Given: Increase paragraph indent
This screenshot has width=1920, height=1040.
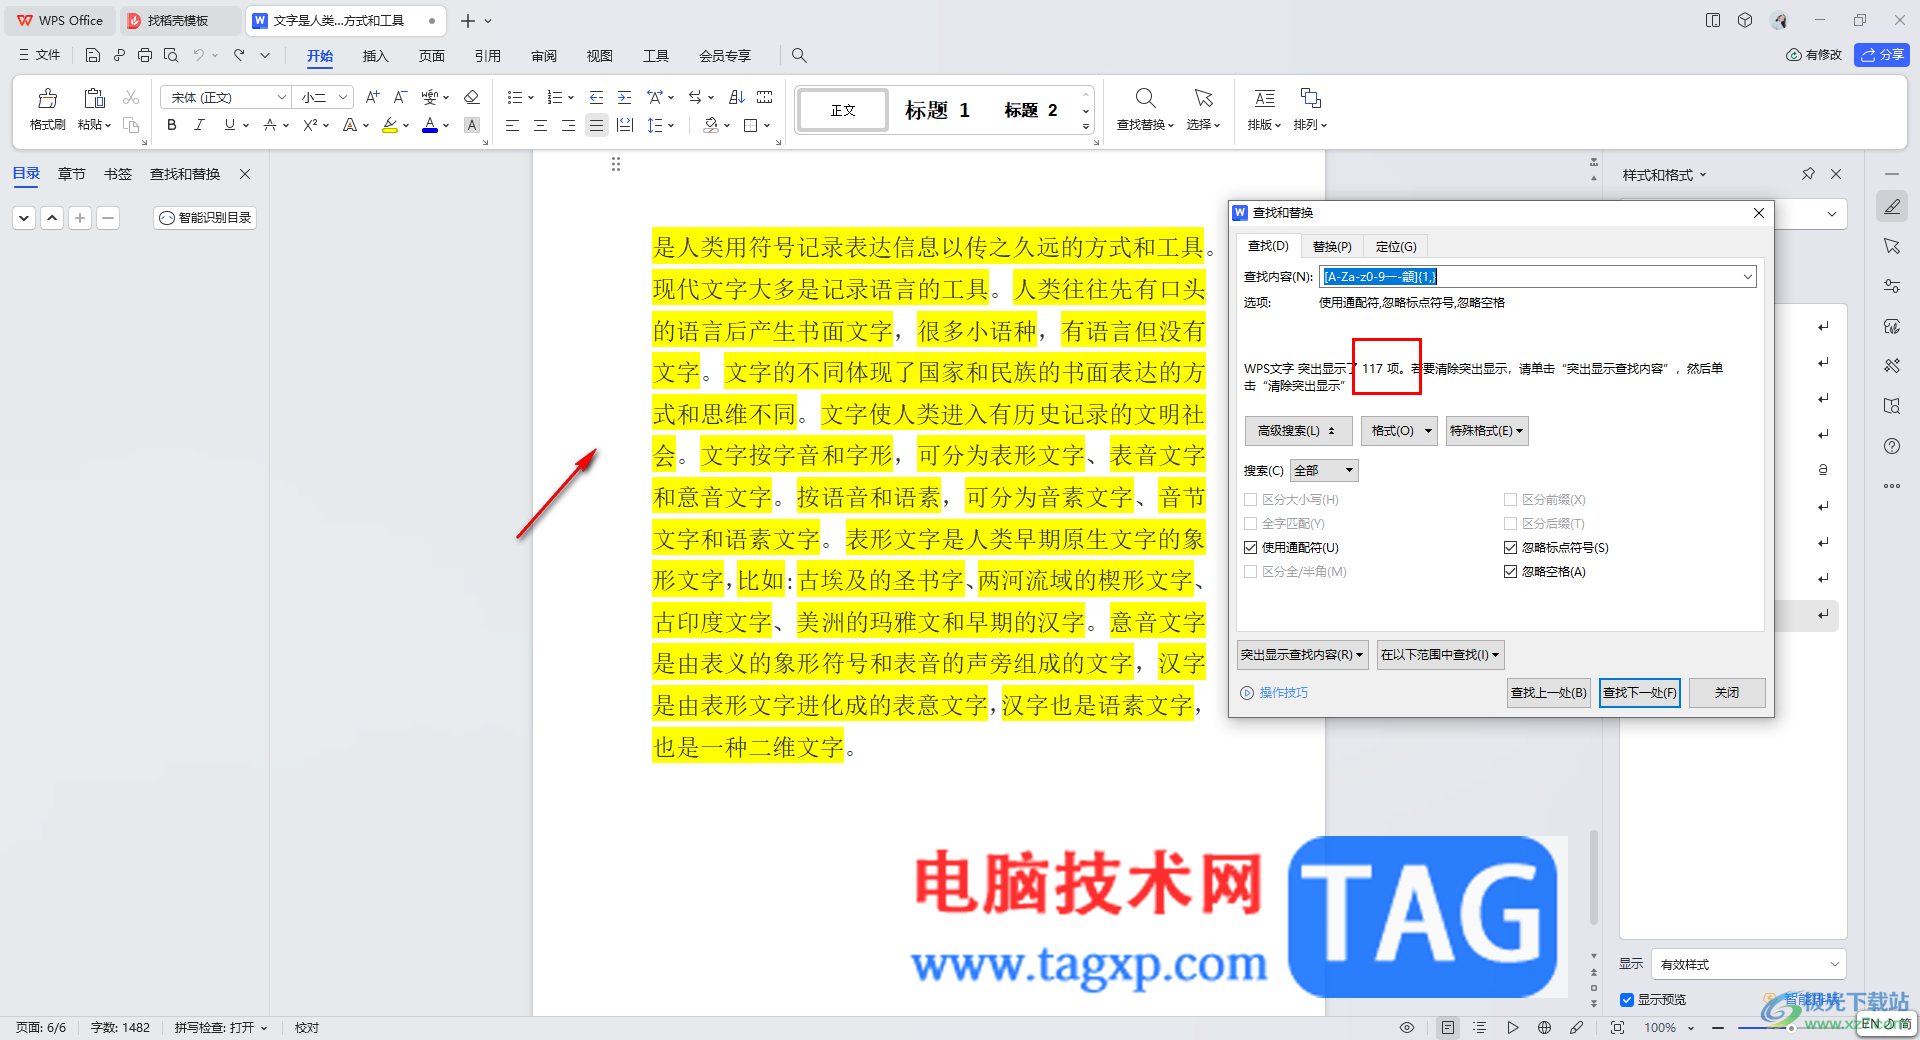Looking at the screenshot, I should click(624, 97).
